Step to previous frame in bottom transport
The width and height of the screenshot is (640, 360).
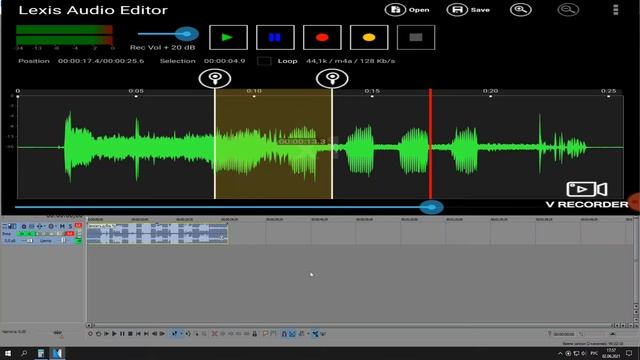point(154,334)
